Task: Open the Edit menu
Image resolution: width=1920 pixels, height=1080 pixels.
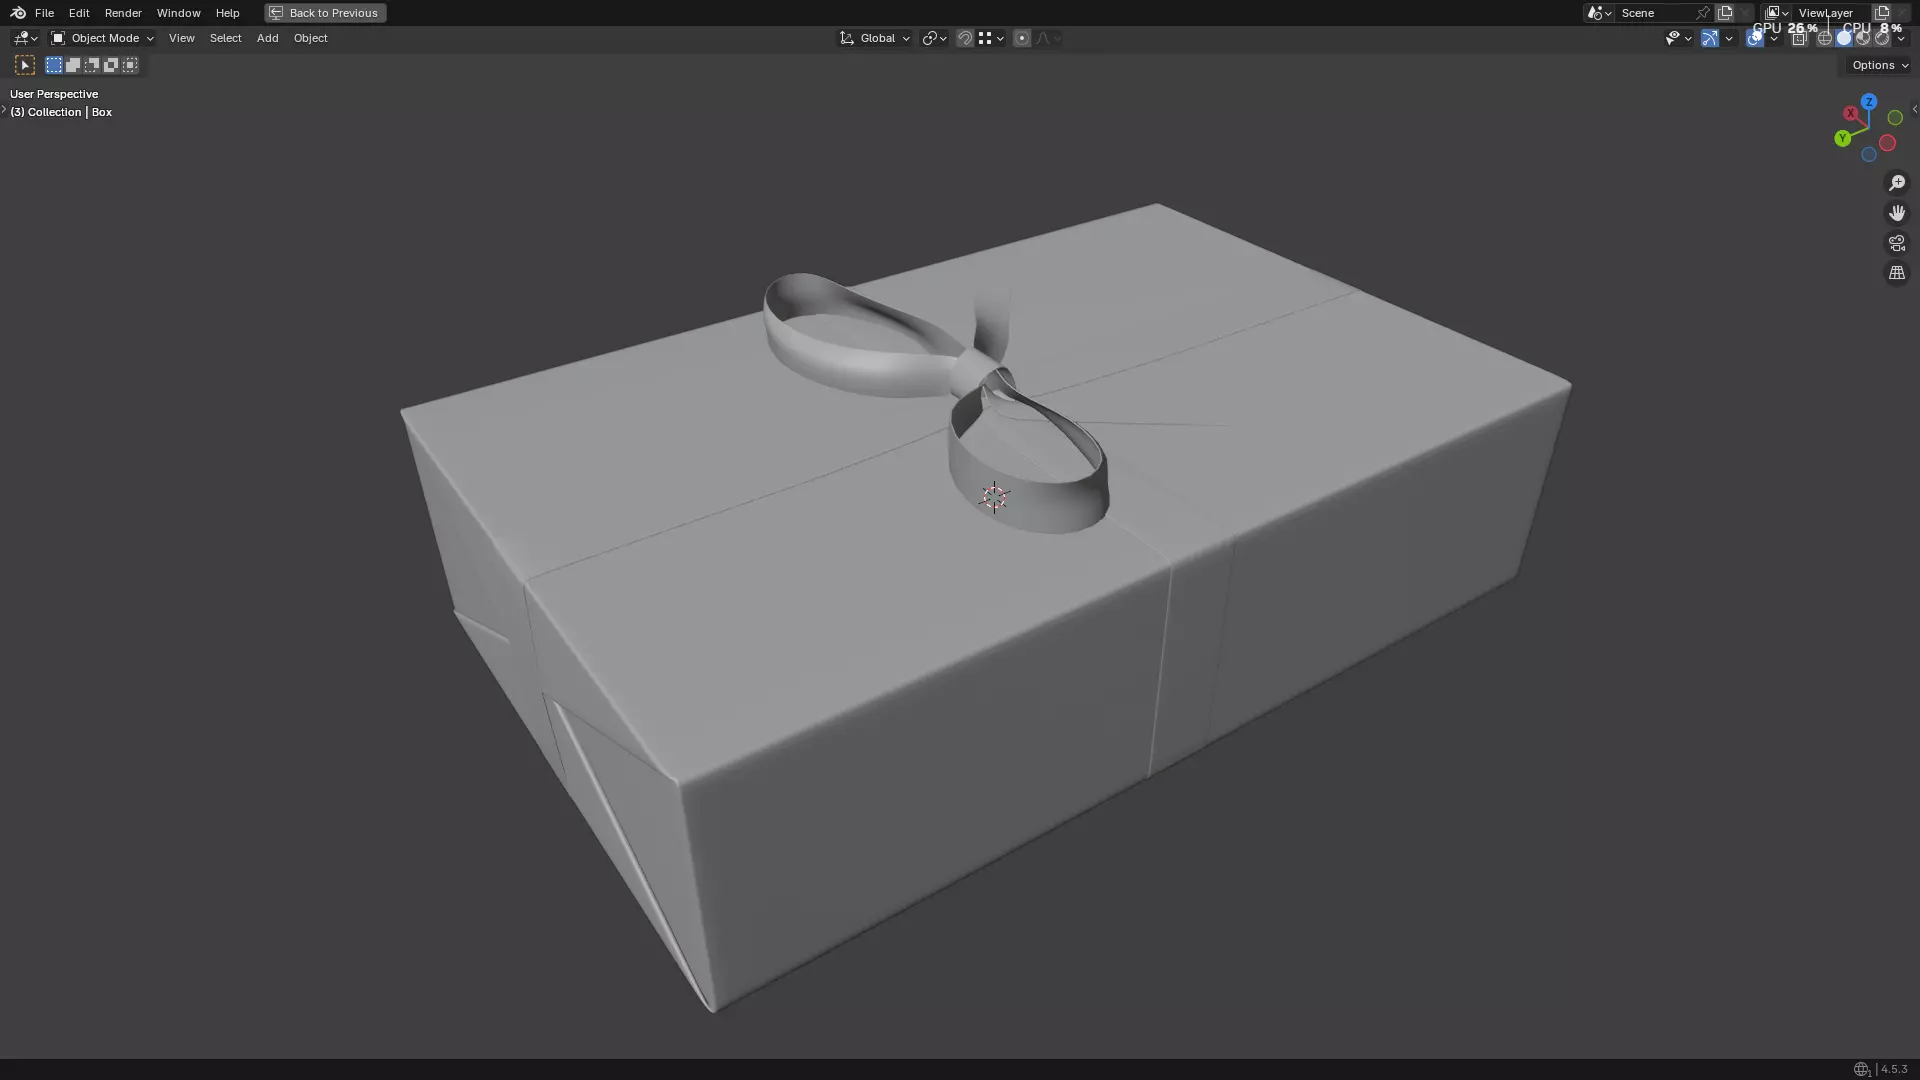Action: (x=79, y=13)
